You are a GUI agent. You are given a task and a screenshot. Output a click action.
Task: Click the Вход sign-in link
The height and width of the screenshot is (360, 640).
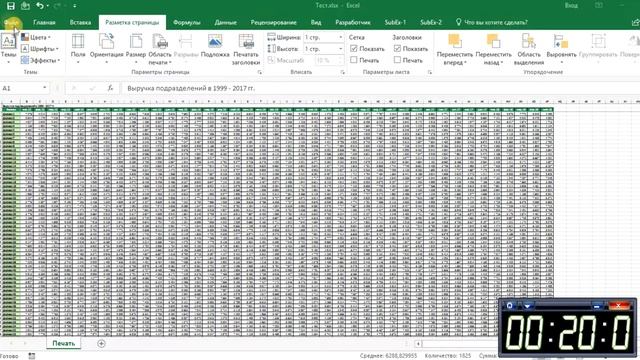(x=571, y=6)
